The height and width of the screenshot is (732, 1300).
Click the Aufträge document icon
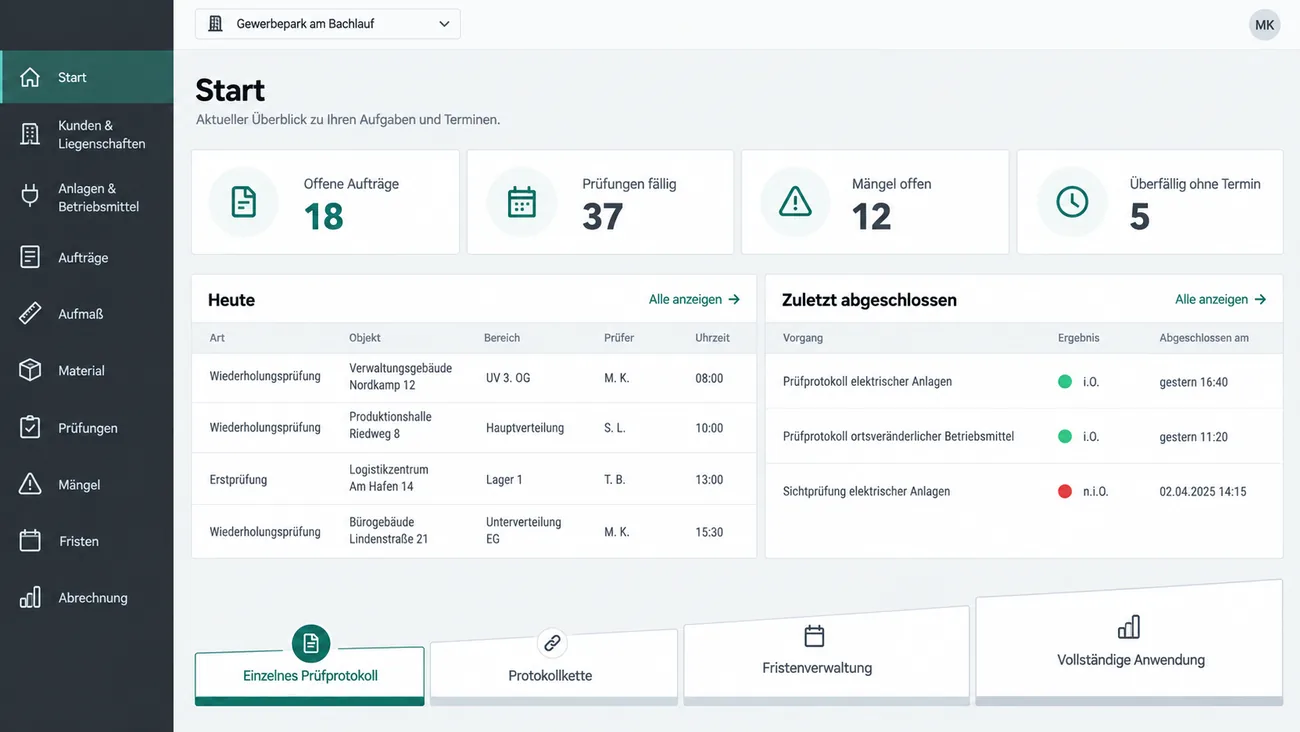click(x=30, y=257)
